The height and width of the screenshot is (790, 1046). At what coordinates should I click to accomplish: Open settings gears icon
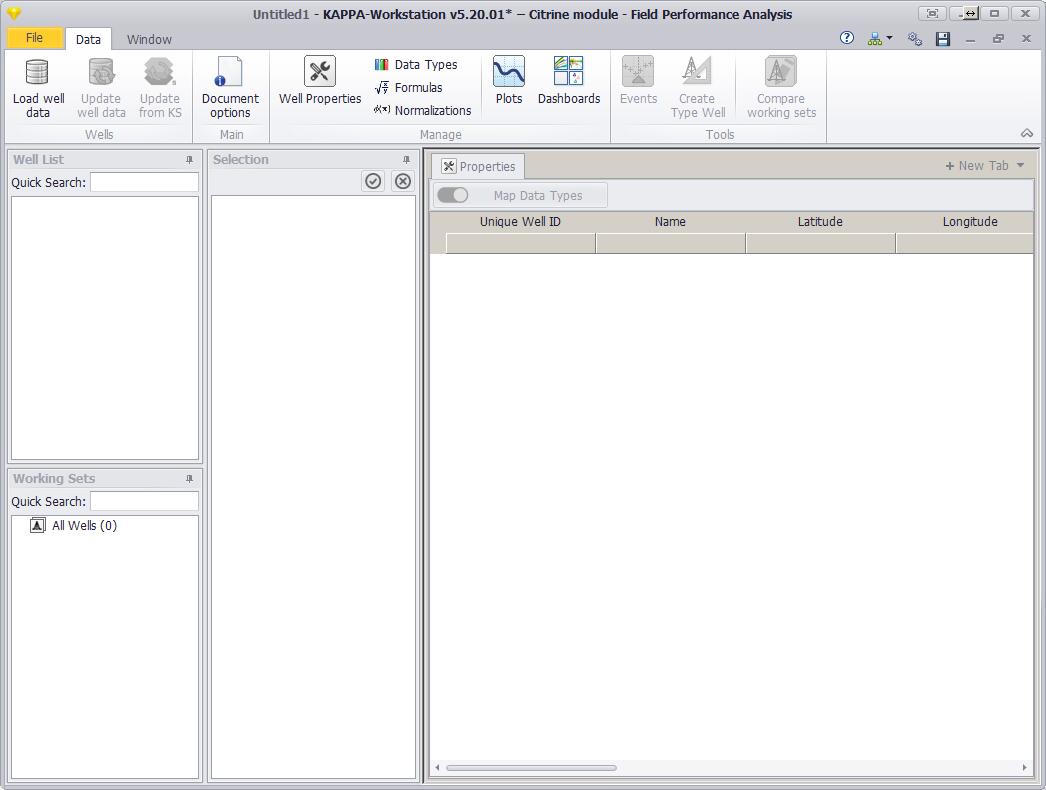[x=915, y=39]
